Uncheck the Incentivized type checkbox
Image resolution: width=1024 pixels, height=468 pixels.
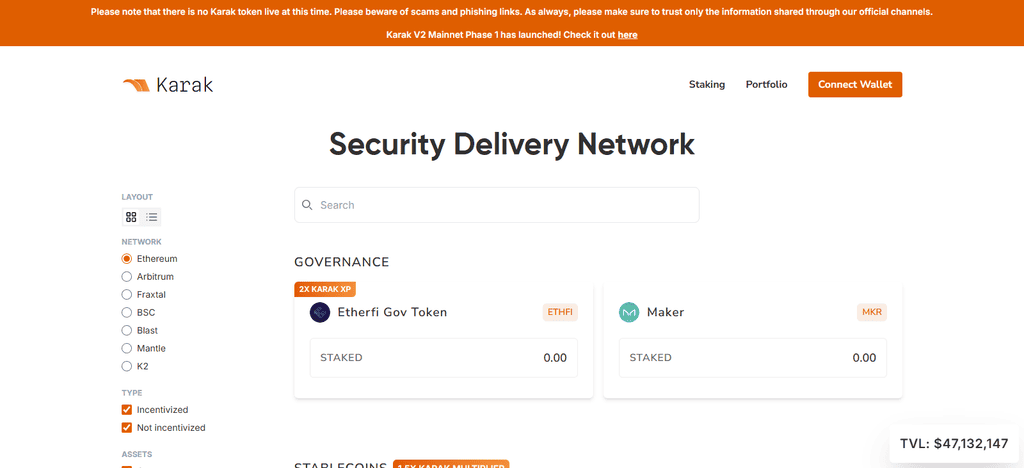tap(127, 410)
